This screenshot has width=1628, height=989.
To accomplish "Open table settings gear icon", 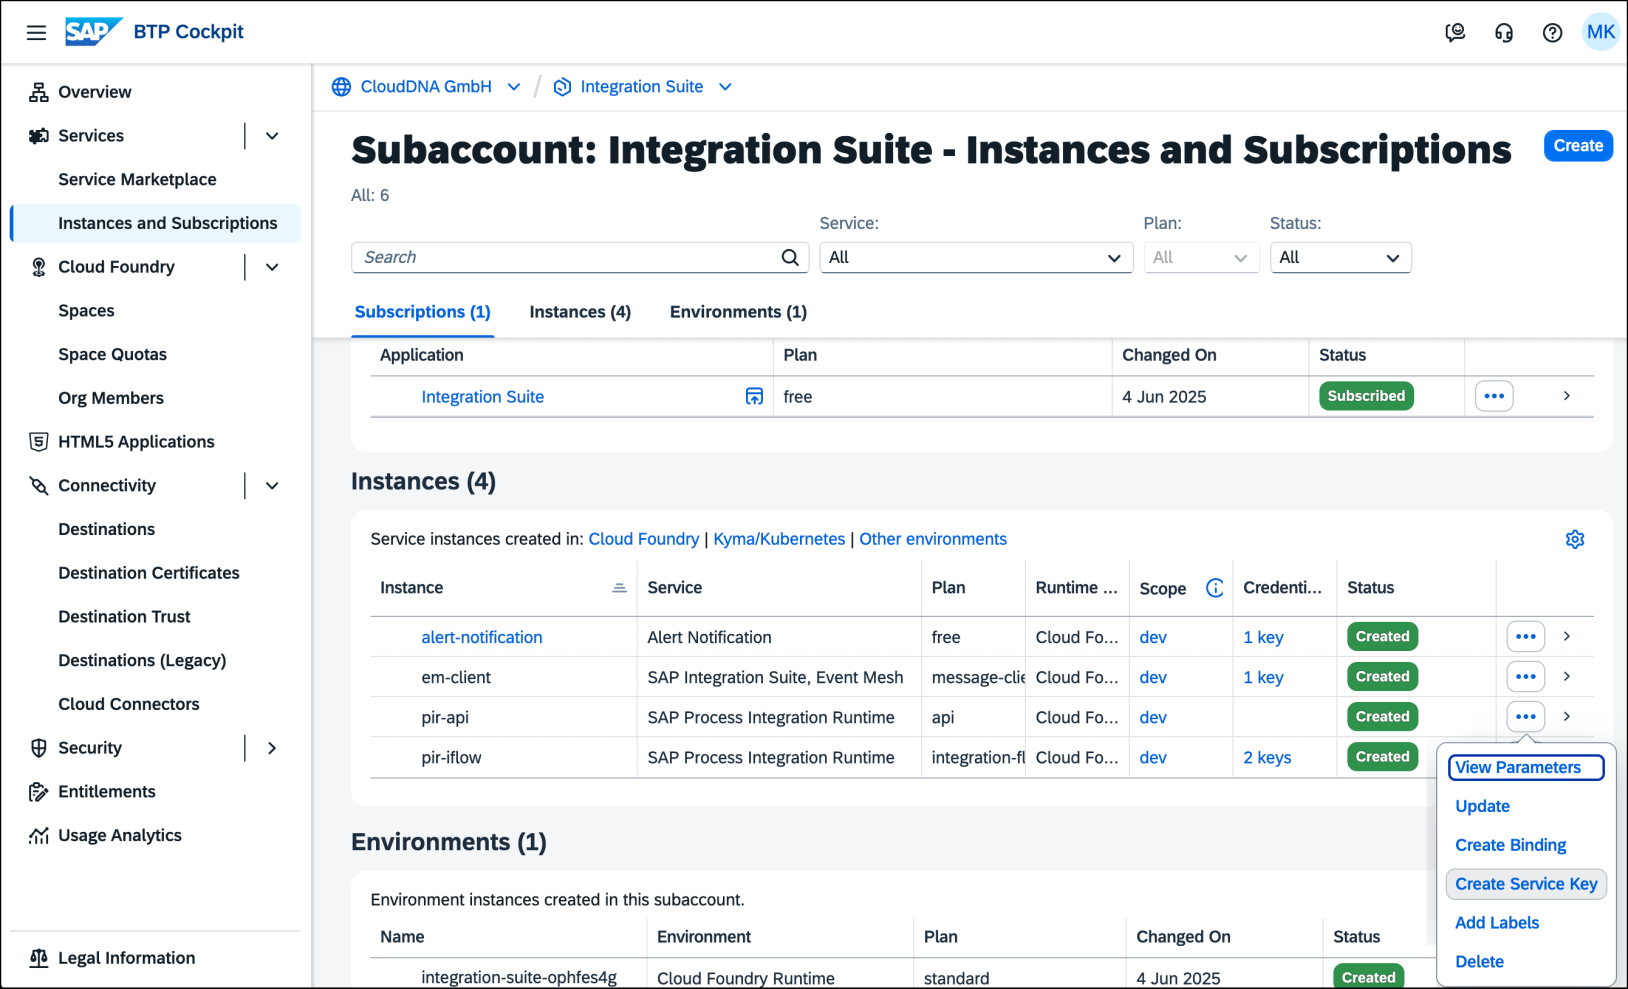I will 1575,539.
